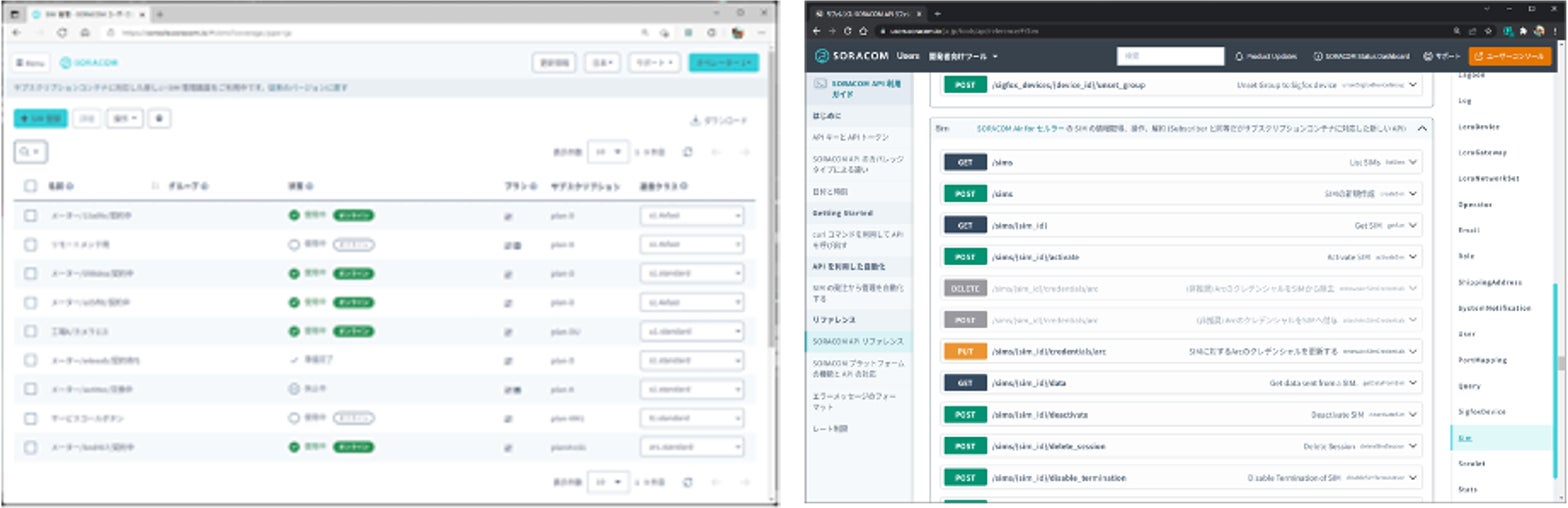Open the page size 10 dropdown above the table

608,152
